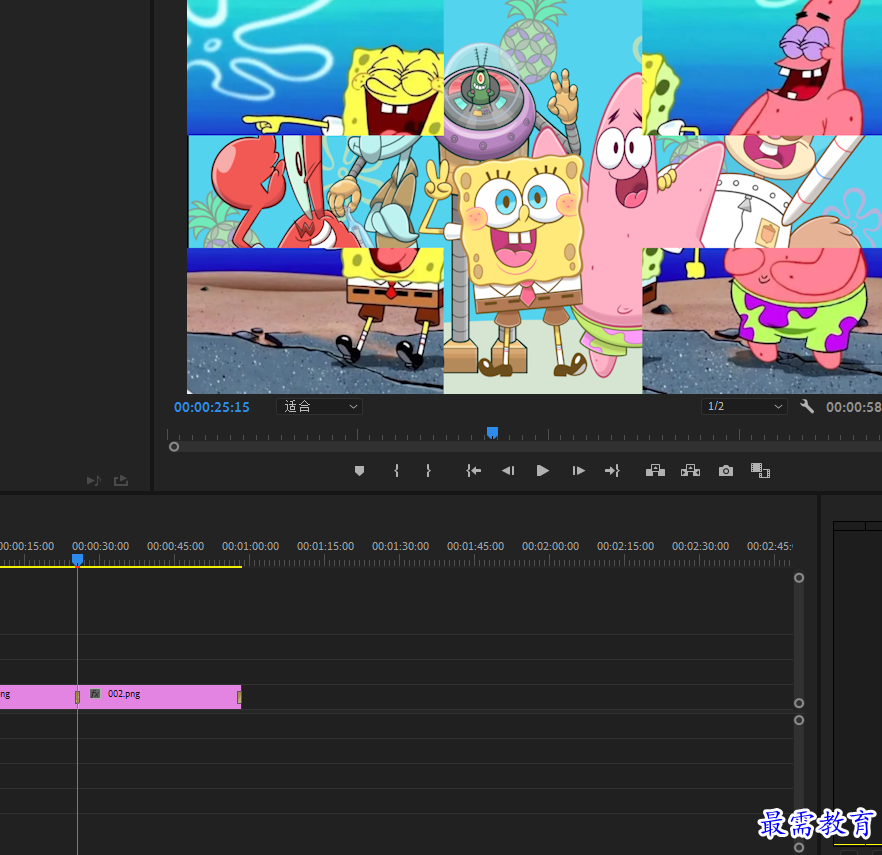
Task: Click program monitor playhead marker
Action: pos(492,432)
